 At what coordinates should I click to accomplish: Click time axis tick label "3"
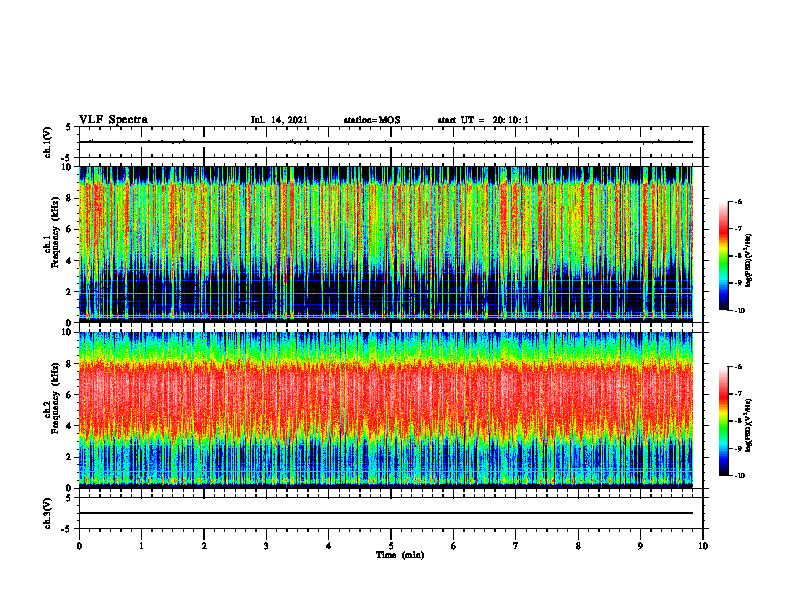(x=266, y=546)
